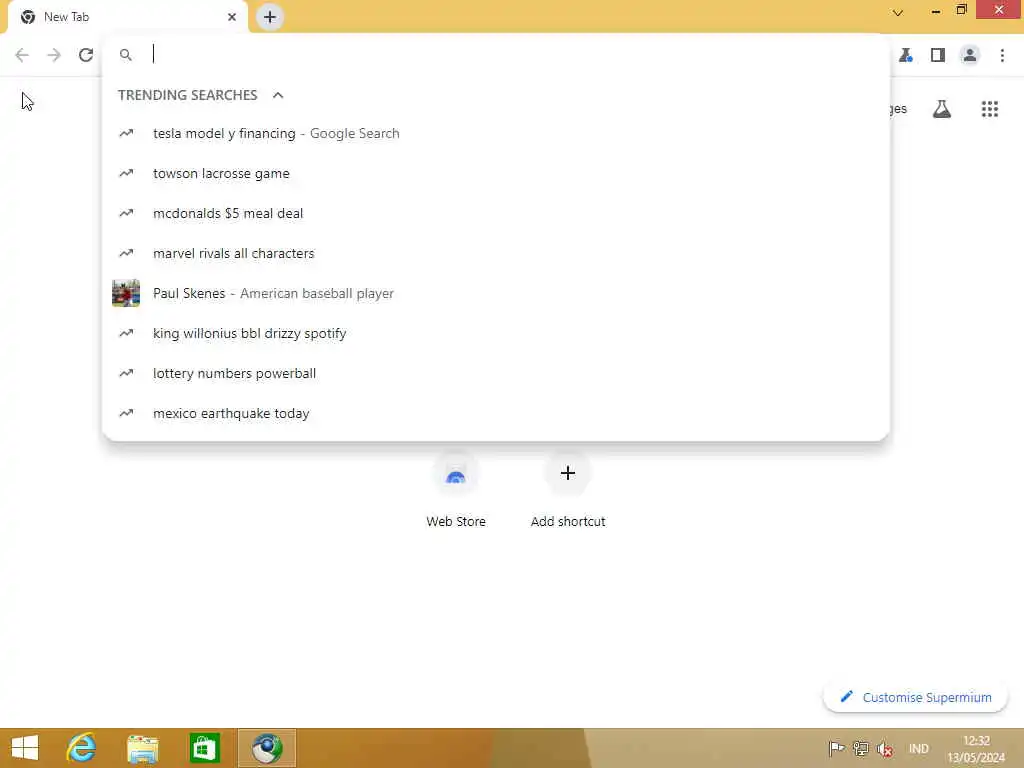Click the Search Labs flask on the page

click(x=942, y=109)
